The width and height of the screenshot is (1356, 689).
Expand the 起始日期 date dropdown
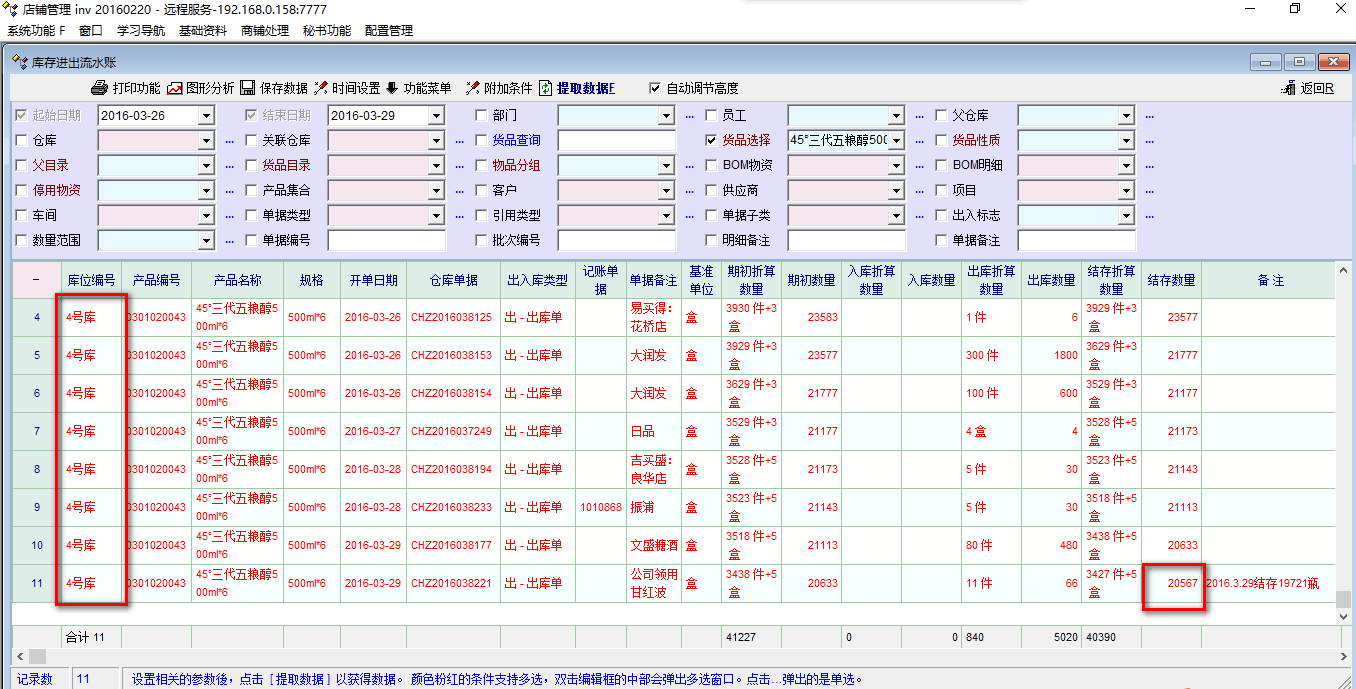[x=206, y=116]
